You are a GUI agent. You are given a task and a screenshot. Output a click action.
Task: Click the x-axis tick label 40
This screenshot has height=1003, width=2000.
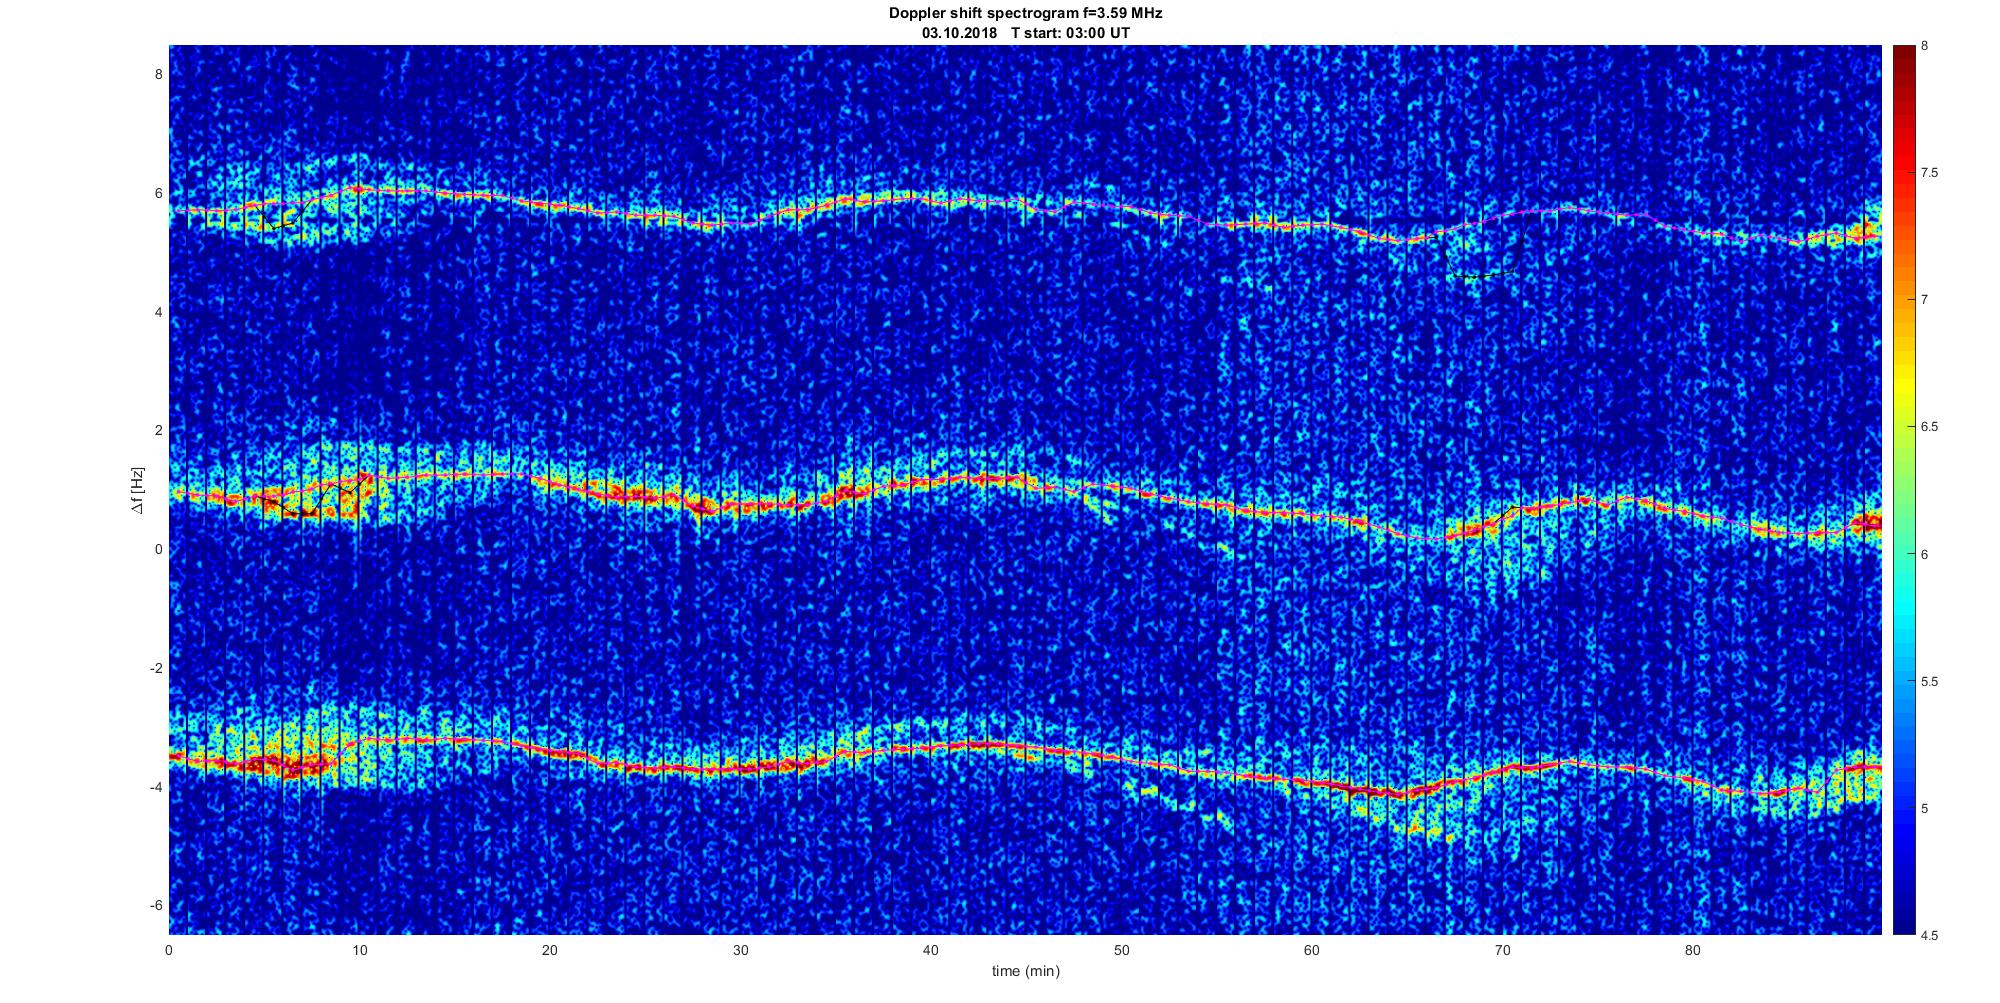click(931, 950)
